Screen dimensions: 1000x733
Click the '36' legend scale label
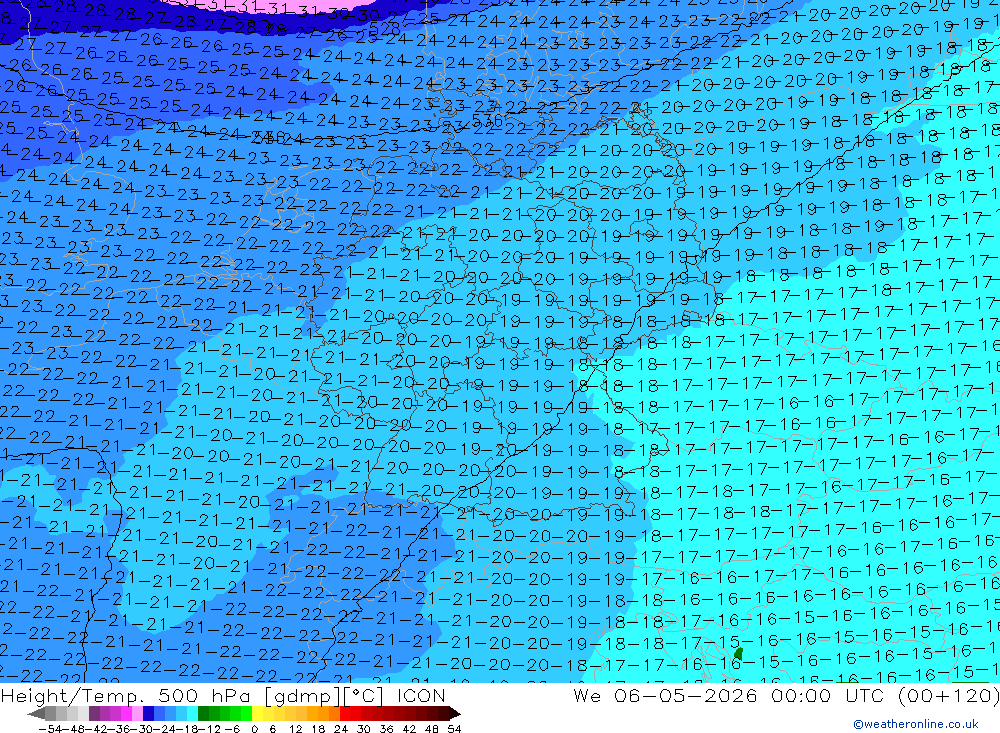[386, 729]
